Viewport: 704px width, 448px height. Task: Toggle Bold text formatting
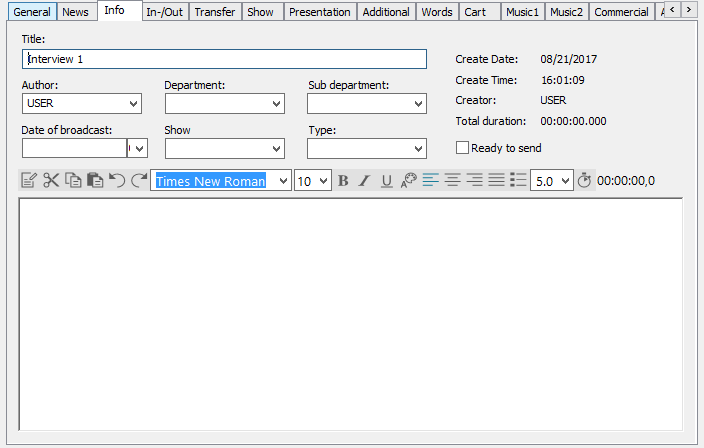tap(343, 181)
